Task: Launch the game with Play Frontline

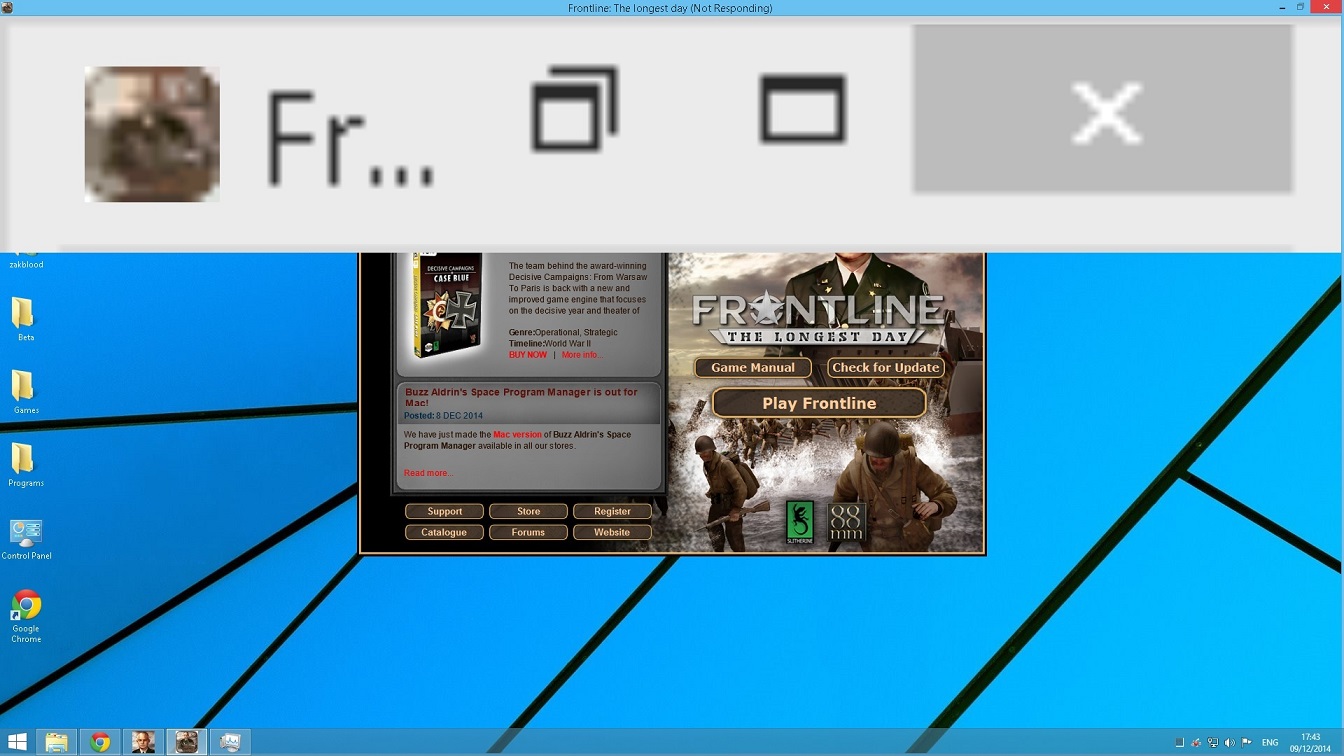Action: point(819,403)
